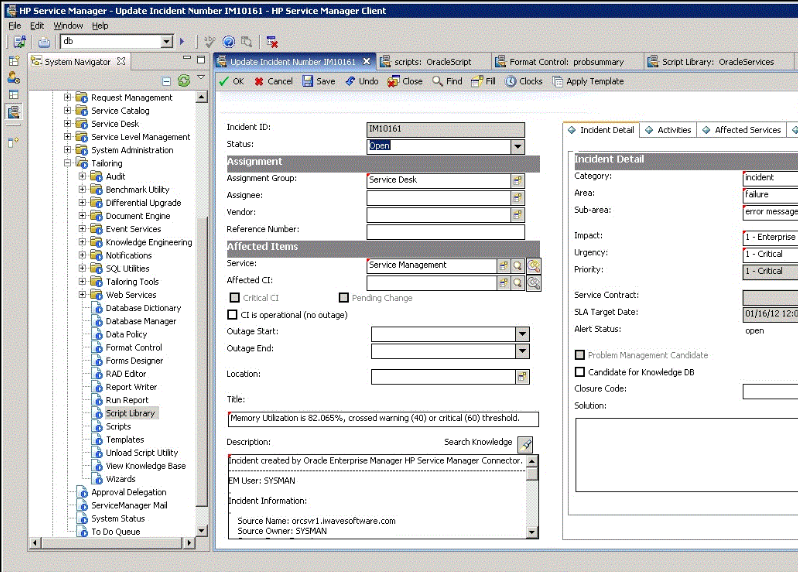The height and width of the screenshot is (572, 798).
Task: Click the Fill icon for Location field
Action: click(x=522, y=377)
